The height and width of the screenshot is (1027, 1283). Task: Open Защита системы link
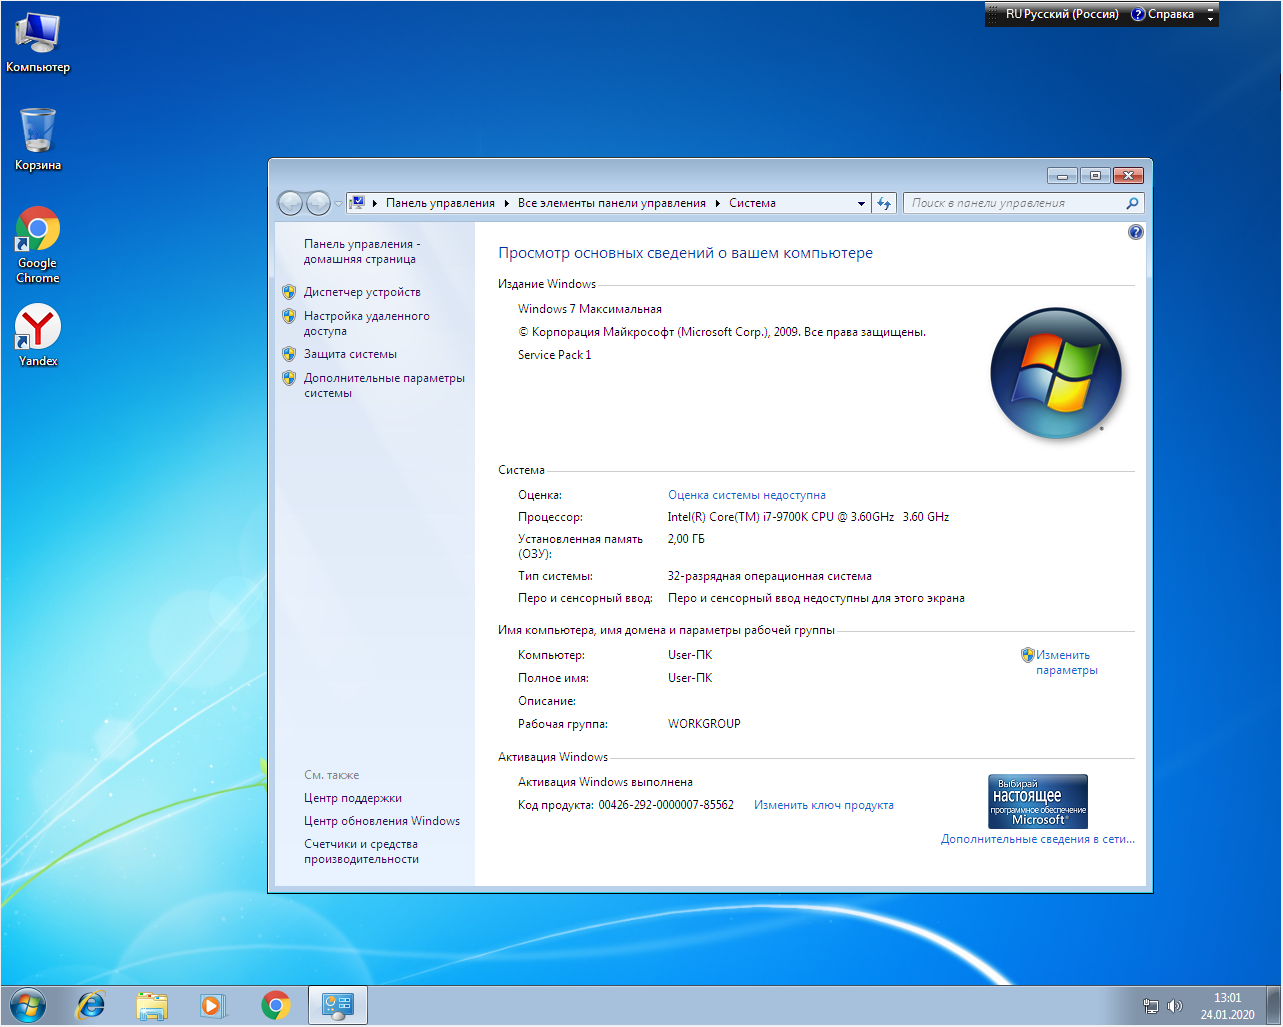point(350,354)
